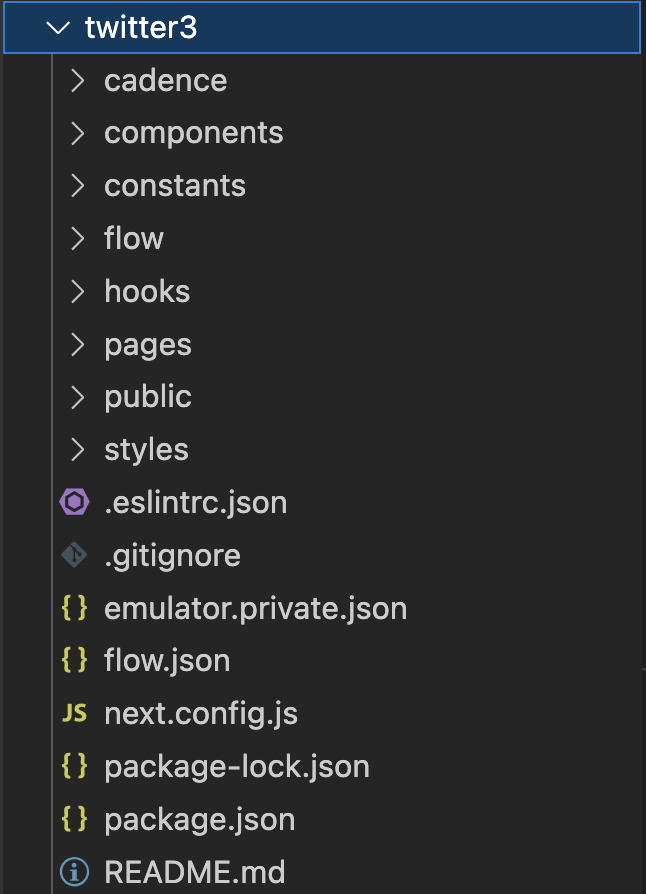Expand the cadence folder chevron
The width and height of the screenshot is (646, 894).
pos(78,80)
